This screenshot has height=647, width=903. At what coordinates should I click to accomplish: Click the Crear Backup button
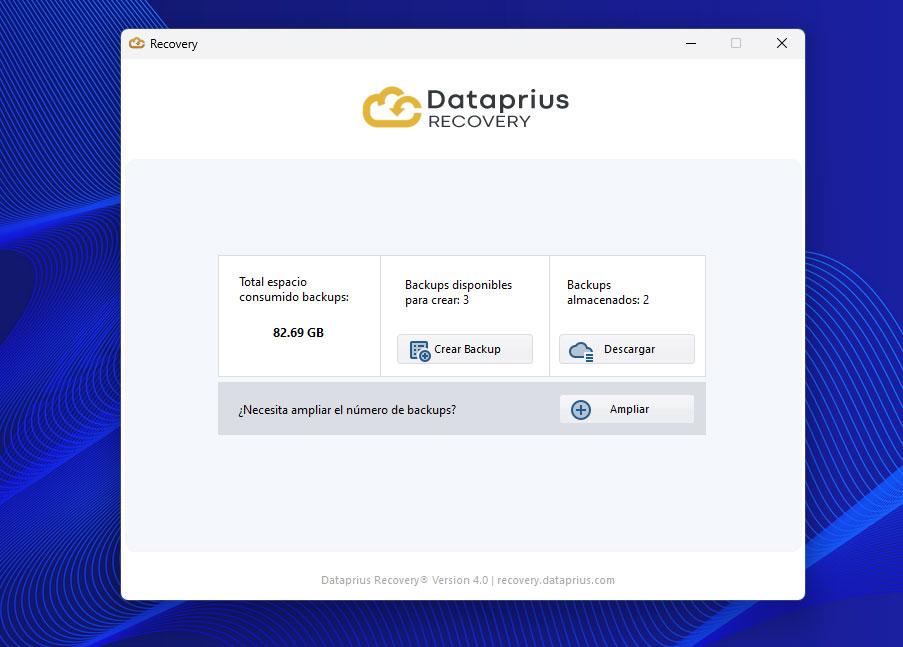pos(465,349)
